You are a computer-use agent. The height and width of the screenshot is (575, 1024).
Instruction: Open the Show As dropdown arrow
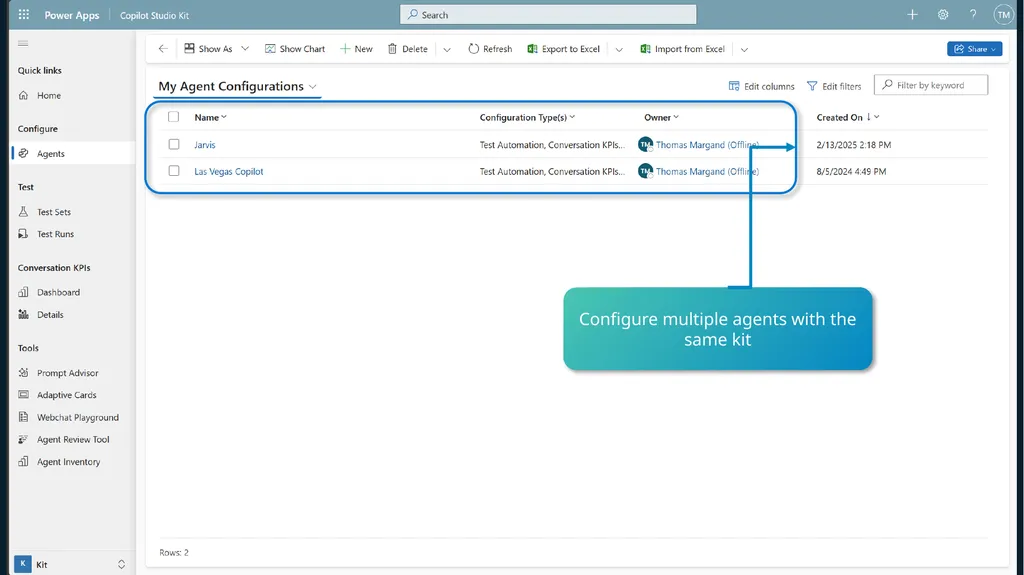pos(245,48)
